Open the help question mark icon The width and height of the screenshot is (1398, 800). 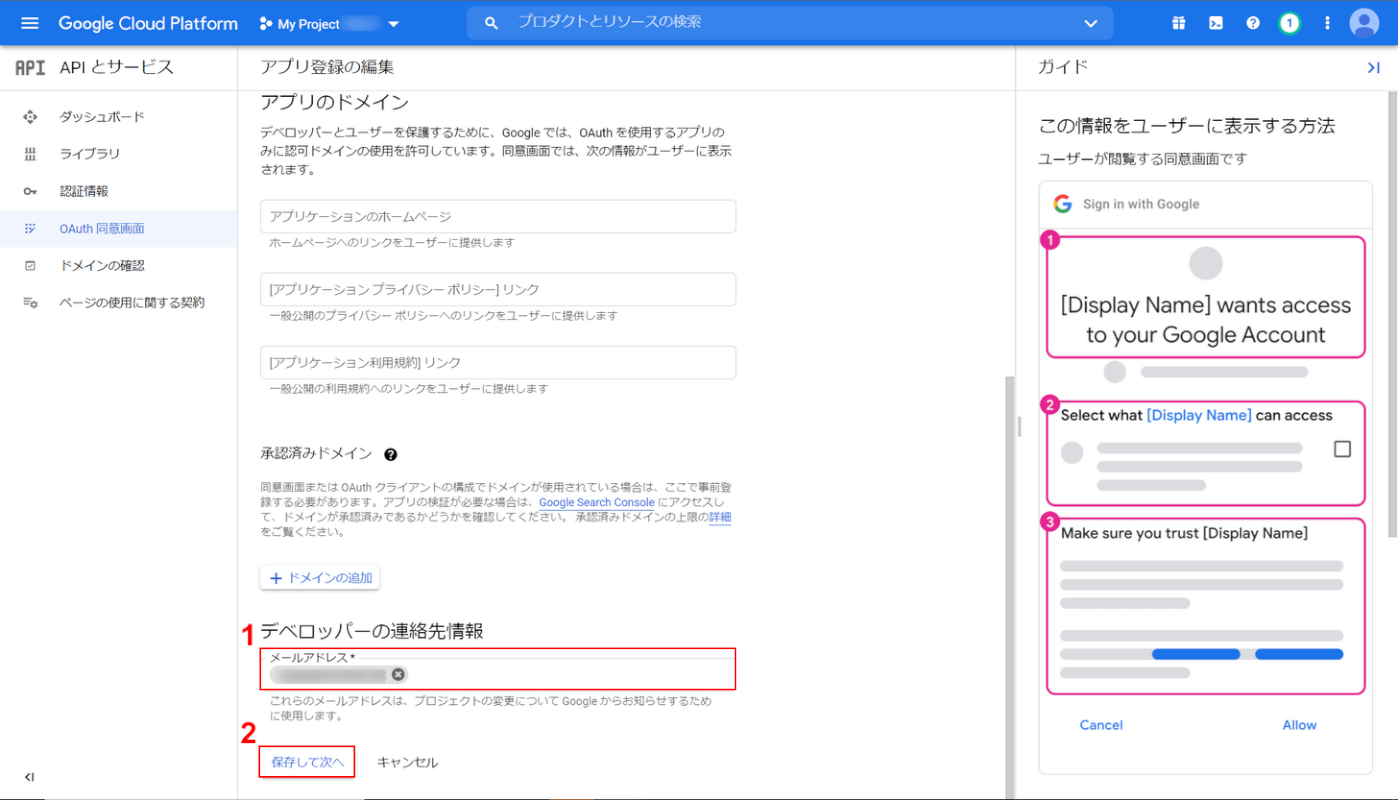coord(1253,23)
